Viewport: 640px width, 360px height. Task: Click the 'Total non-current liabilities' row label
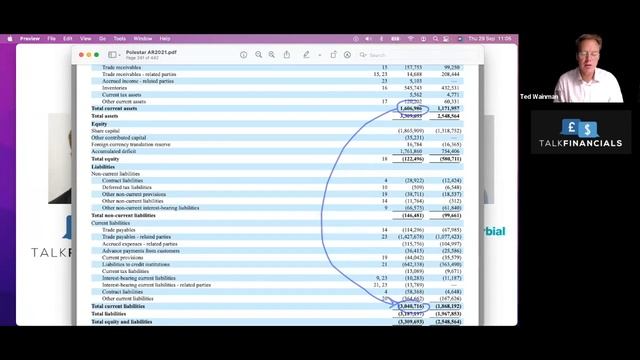(x=124, y=216)
